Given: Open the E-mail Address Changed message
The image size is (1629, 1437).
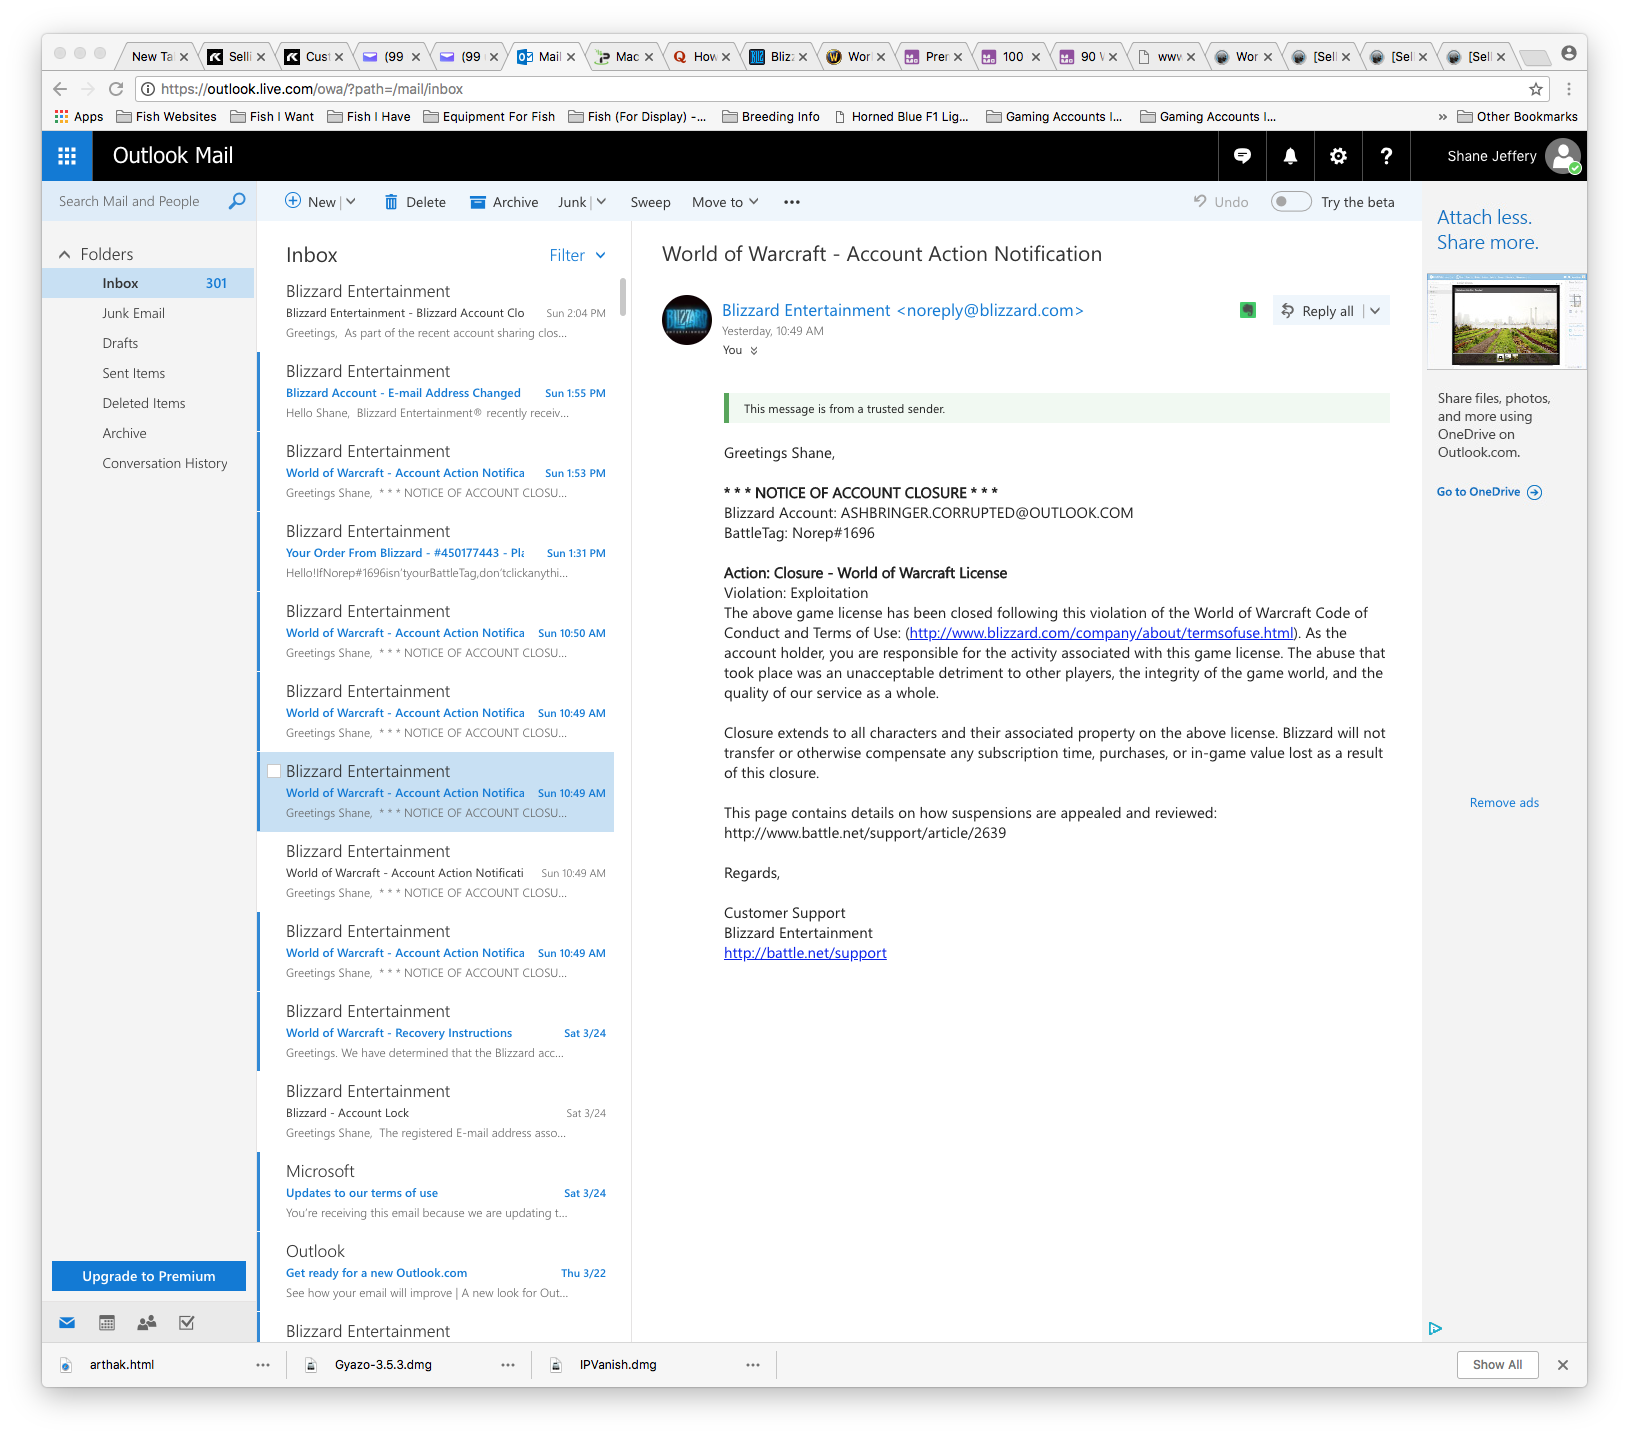Looking at the screenshot, I should coord(436,391).
